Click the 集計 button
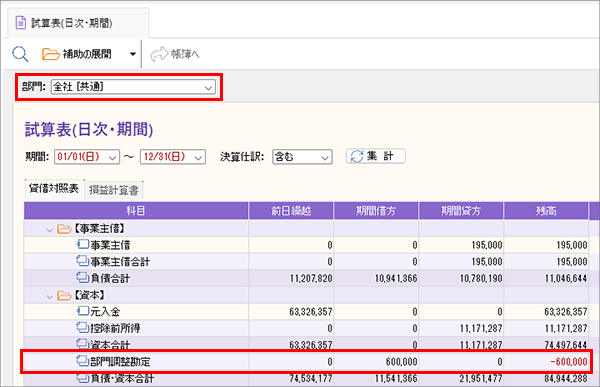The image size is (600, 387). click(x=376, y=156)
